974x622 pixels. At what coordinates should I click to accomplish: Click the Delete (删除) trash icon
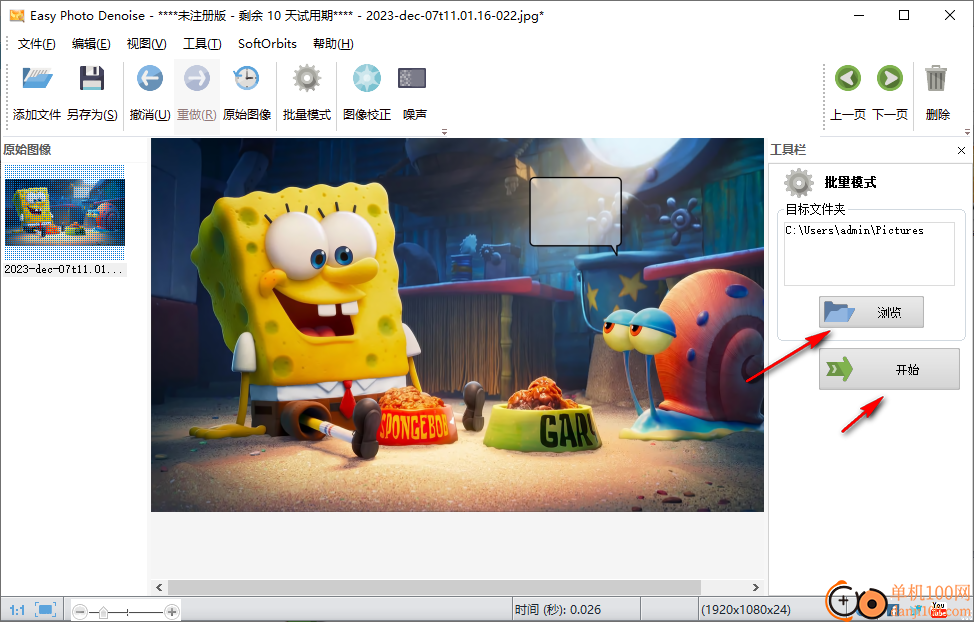pyautogui.click(x=936, y=78)
